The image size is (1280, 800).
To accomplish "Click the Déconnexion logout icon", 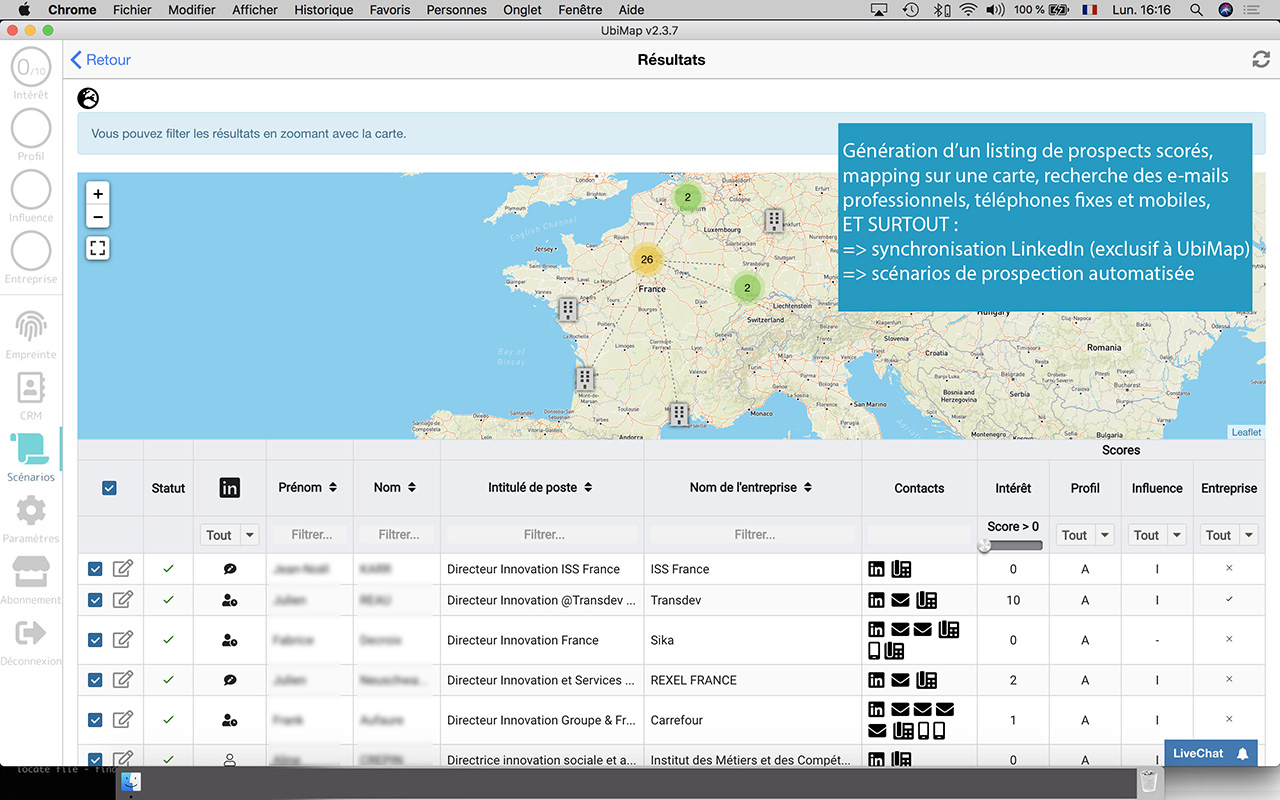I will click(31, 632).
